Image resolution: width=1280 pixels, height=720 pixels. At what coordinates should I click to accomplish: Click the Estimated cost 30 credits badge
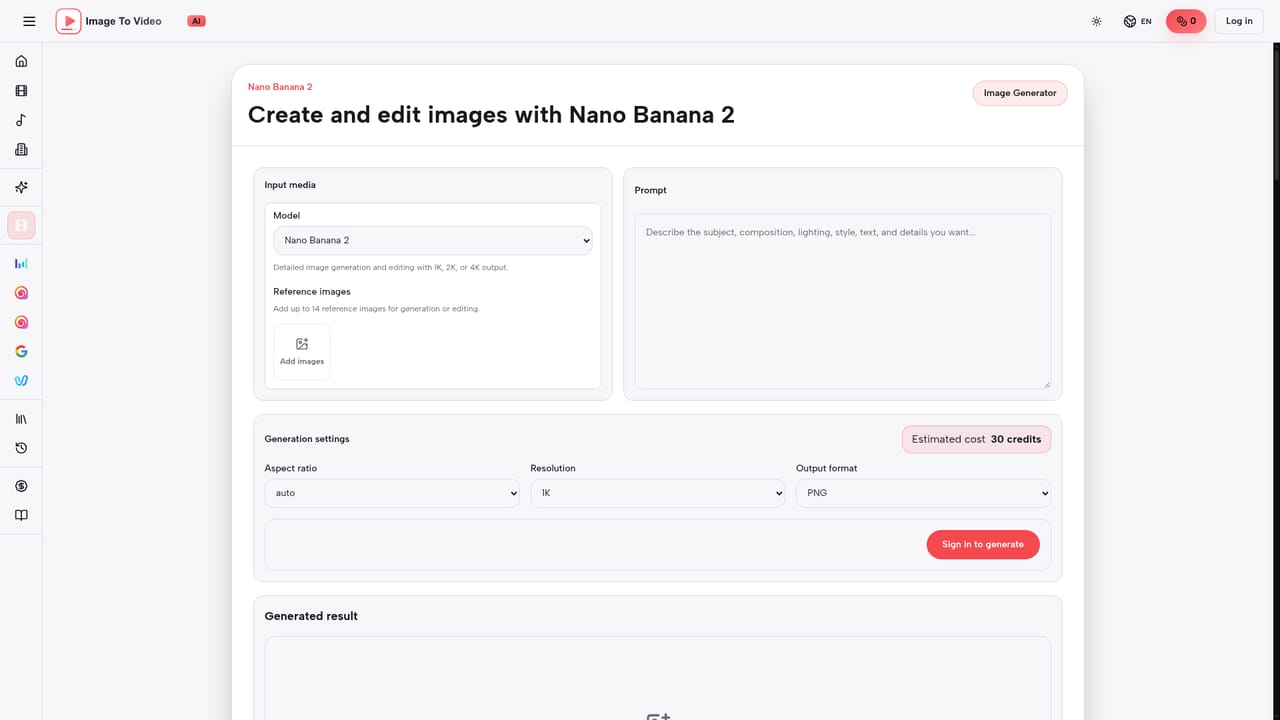tap(976, 439)
